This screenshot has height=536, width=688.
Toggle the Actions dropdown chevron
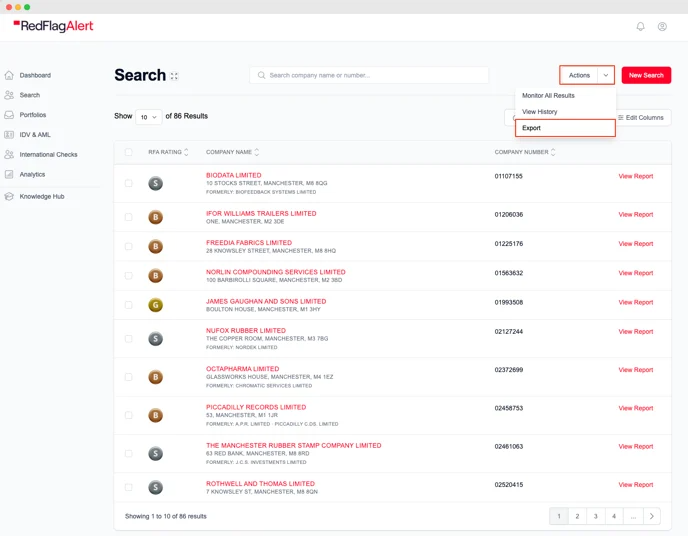[x=606, y=75]
